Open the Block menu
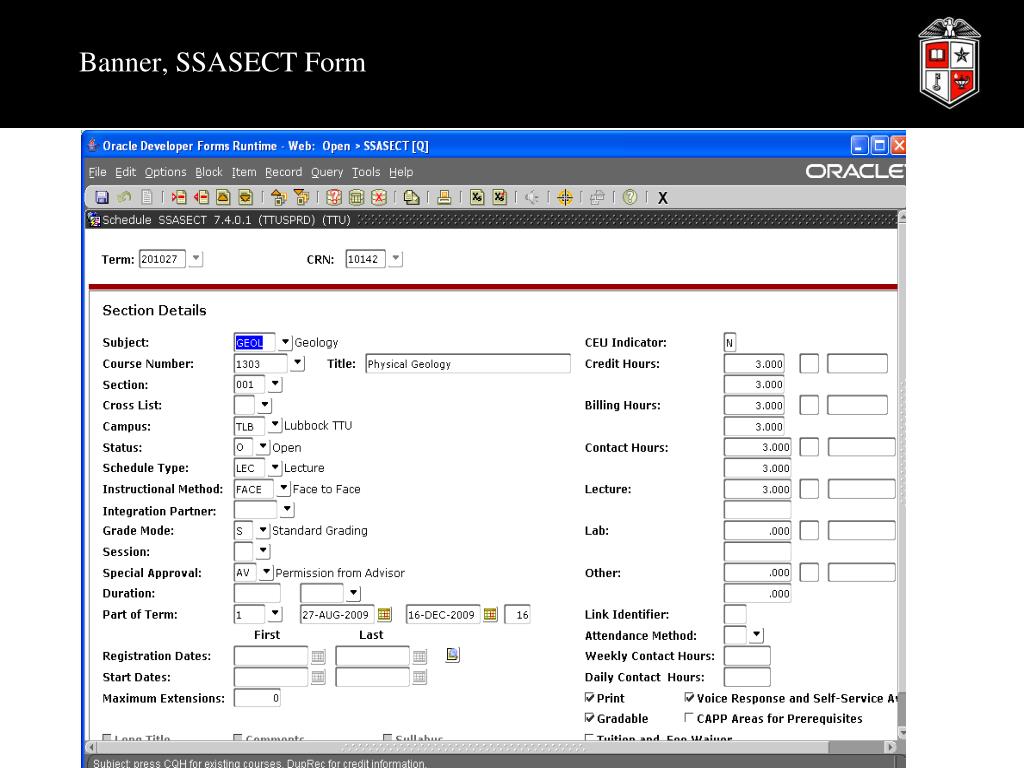Screen dimensions: 1024x768 coord(209,172)
